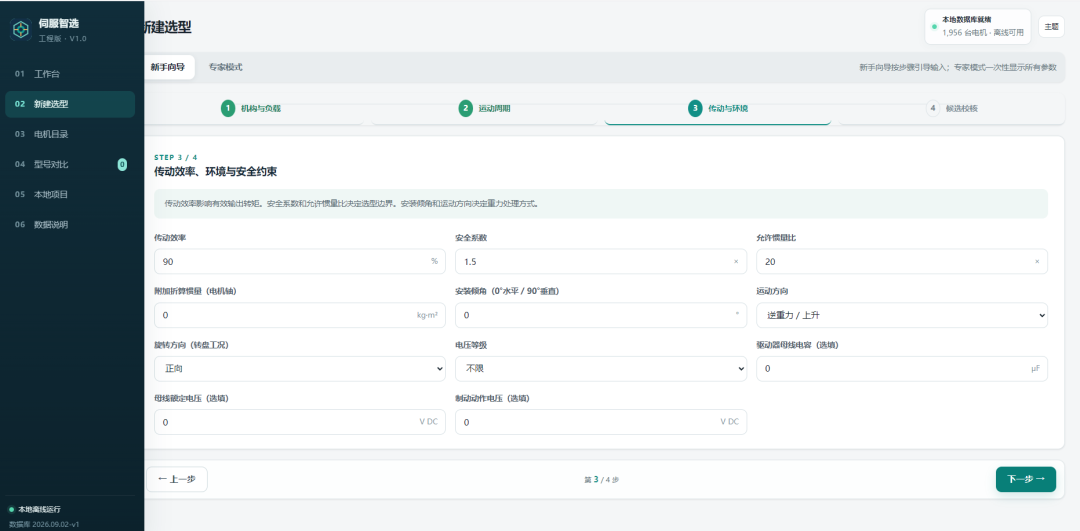Click the ← 上一步 button
This screenshot has width=1080, height=531.
(177, 479)
